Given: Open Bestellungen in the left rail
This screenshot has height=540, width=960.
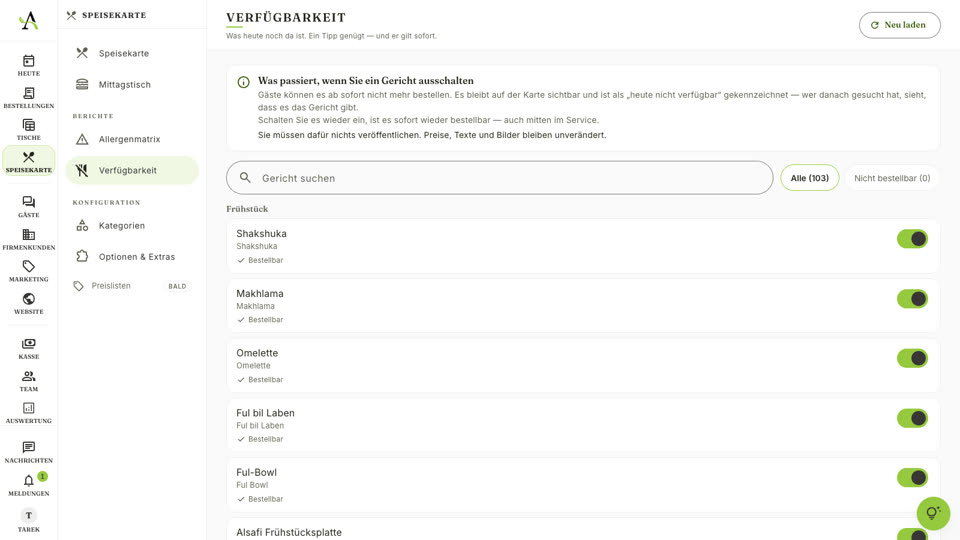Looking at the screenshot, I should [x=28, y=98].
